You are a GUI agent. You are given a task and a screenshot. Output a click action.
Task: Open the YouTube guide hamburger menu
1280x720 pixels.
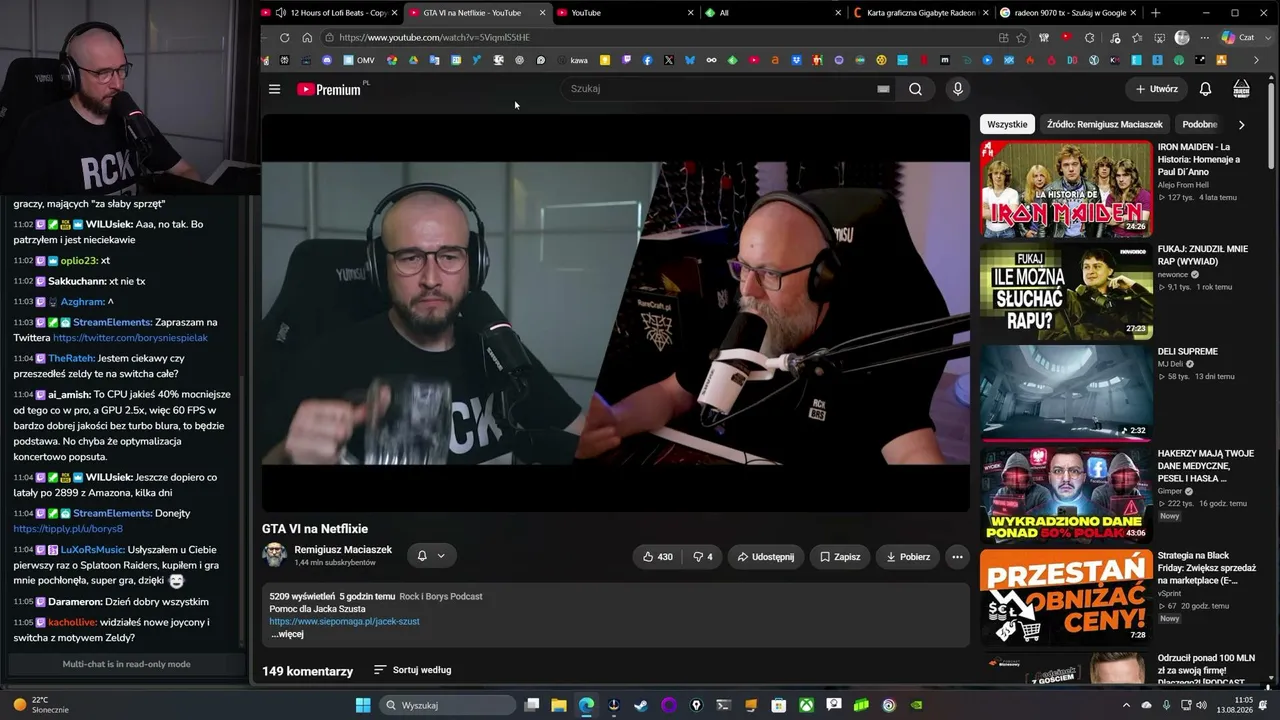[274, 89]
